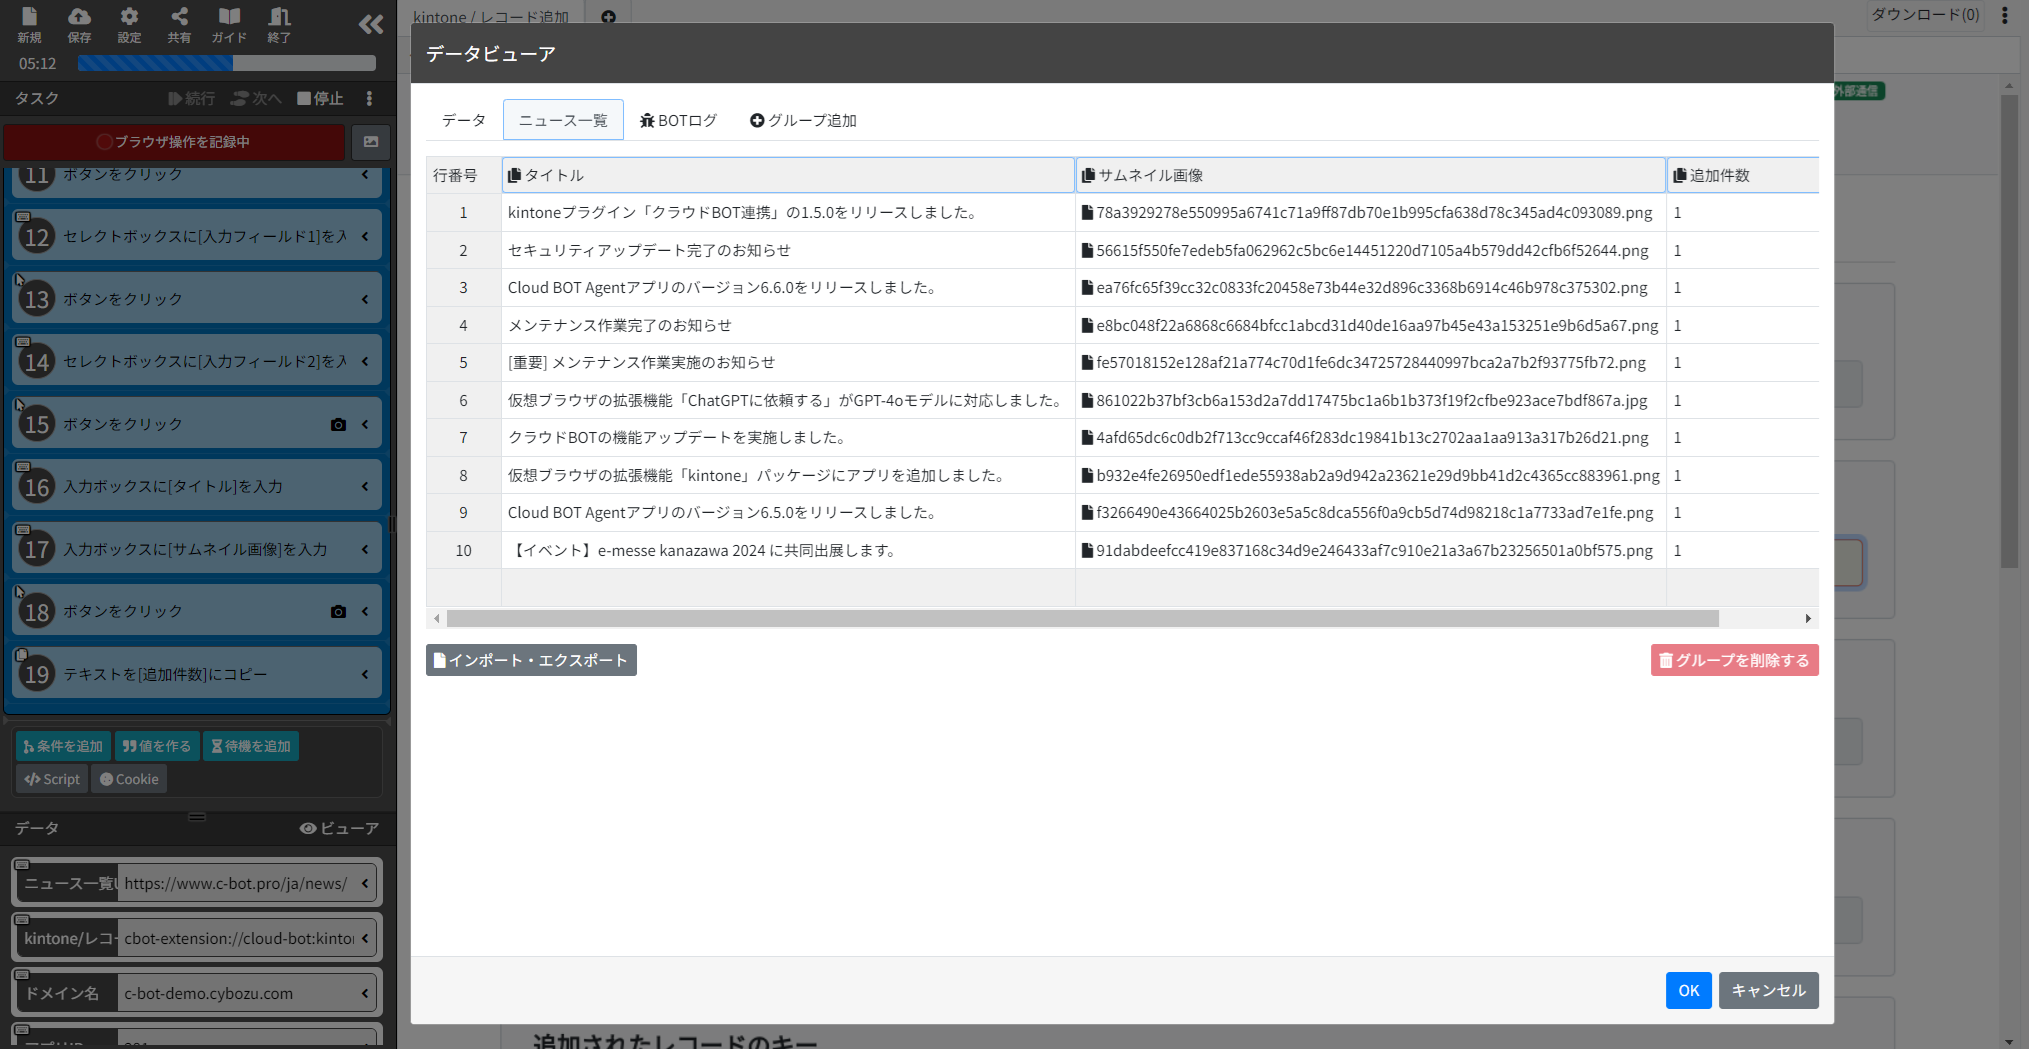Click 値を作る button

click(156, 746)
